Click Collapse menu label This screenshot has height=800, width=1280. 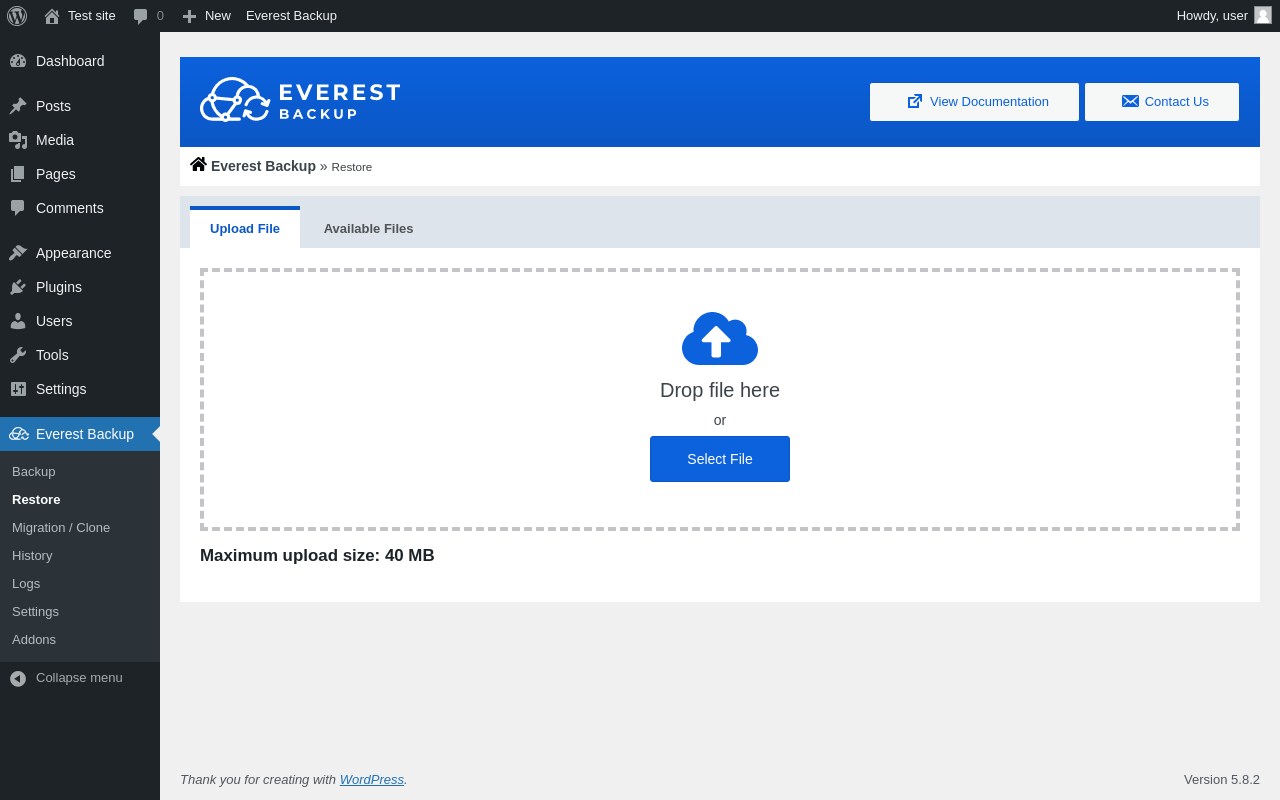(79, 678)
